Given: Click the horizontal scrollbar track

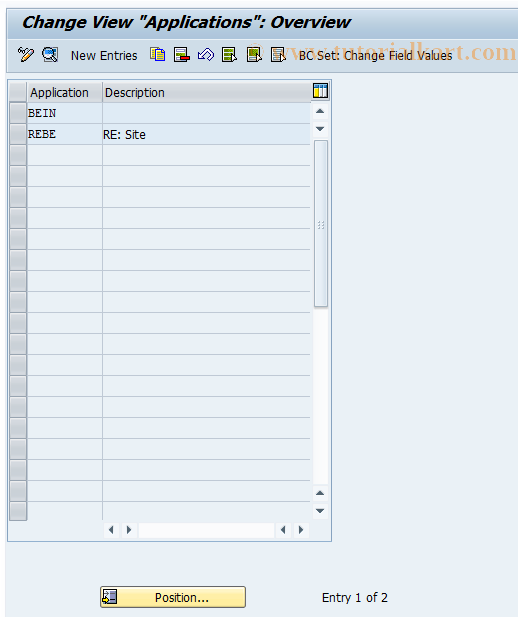Looking at the screenshot, I should click(x=206, y=530).
